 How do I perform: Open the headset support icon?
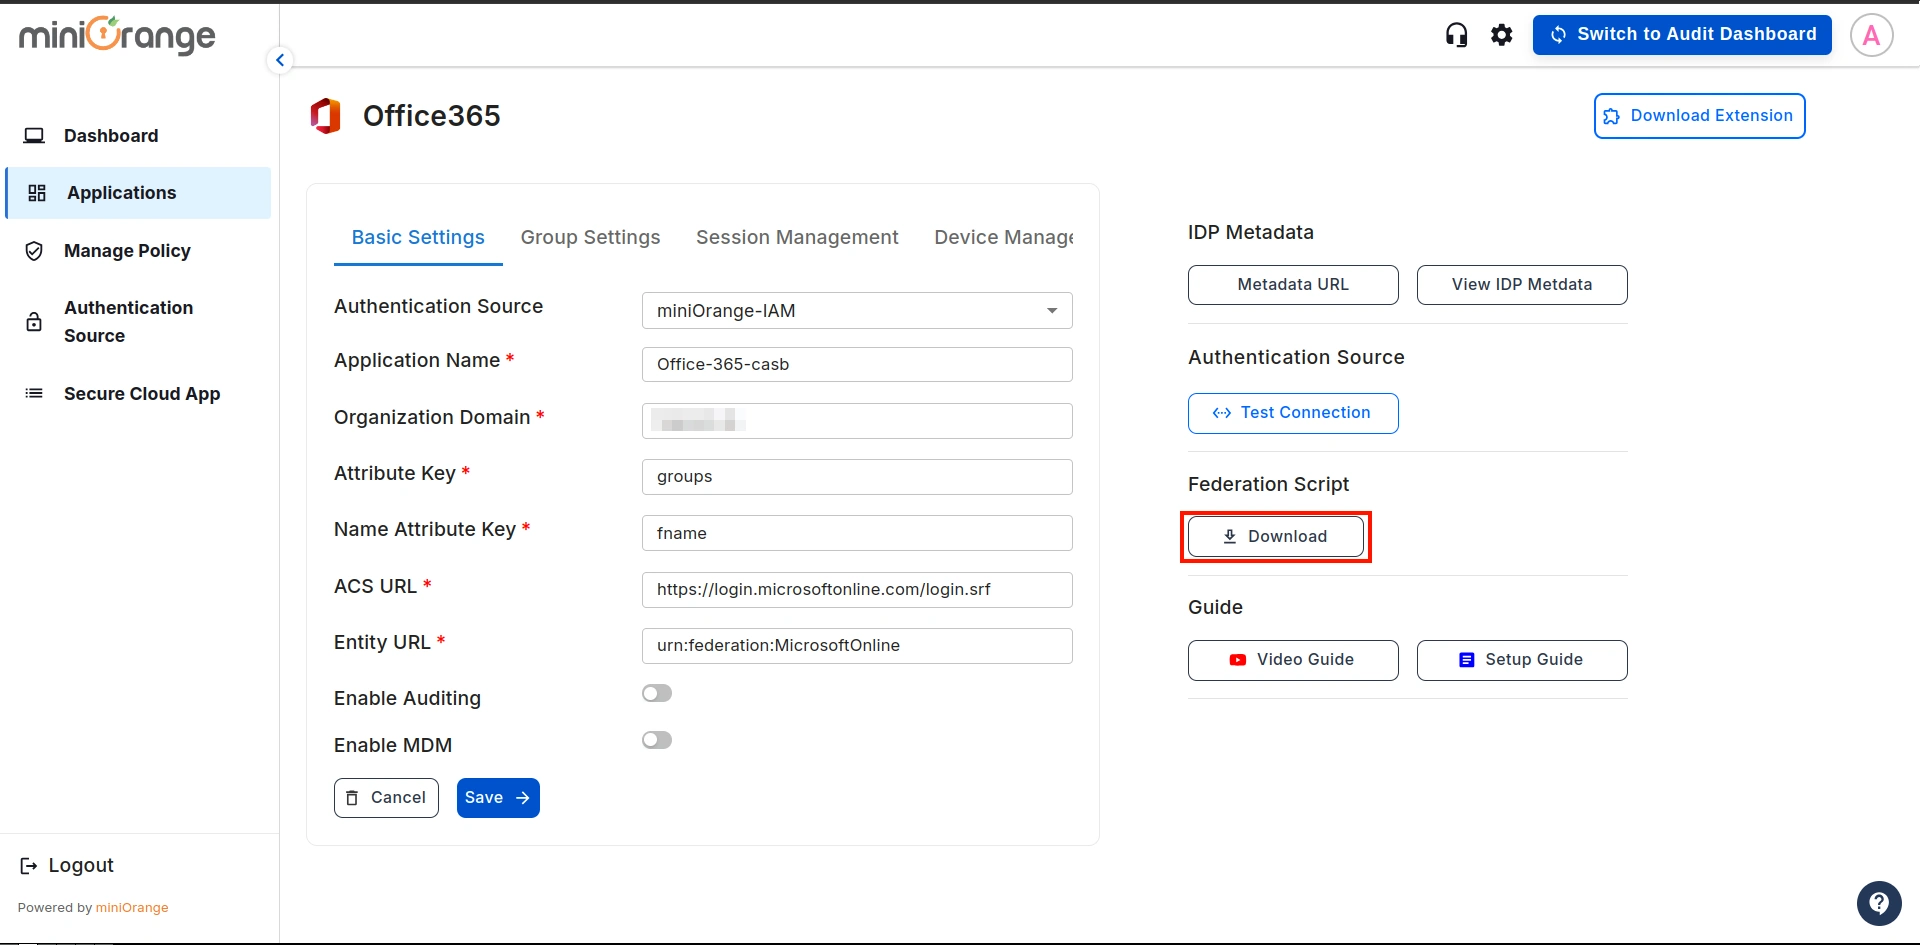1456,34
